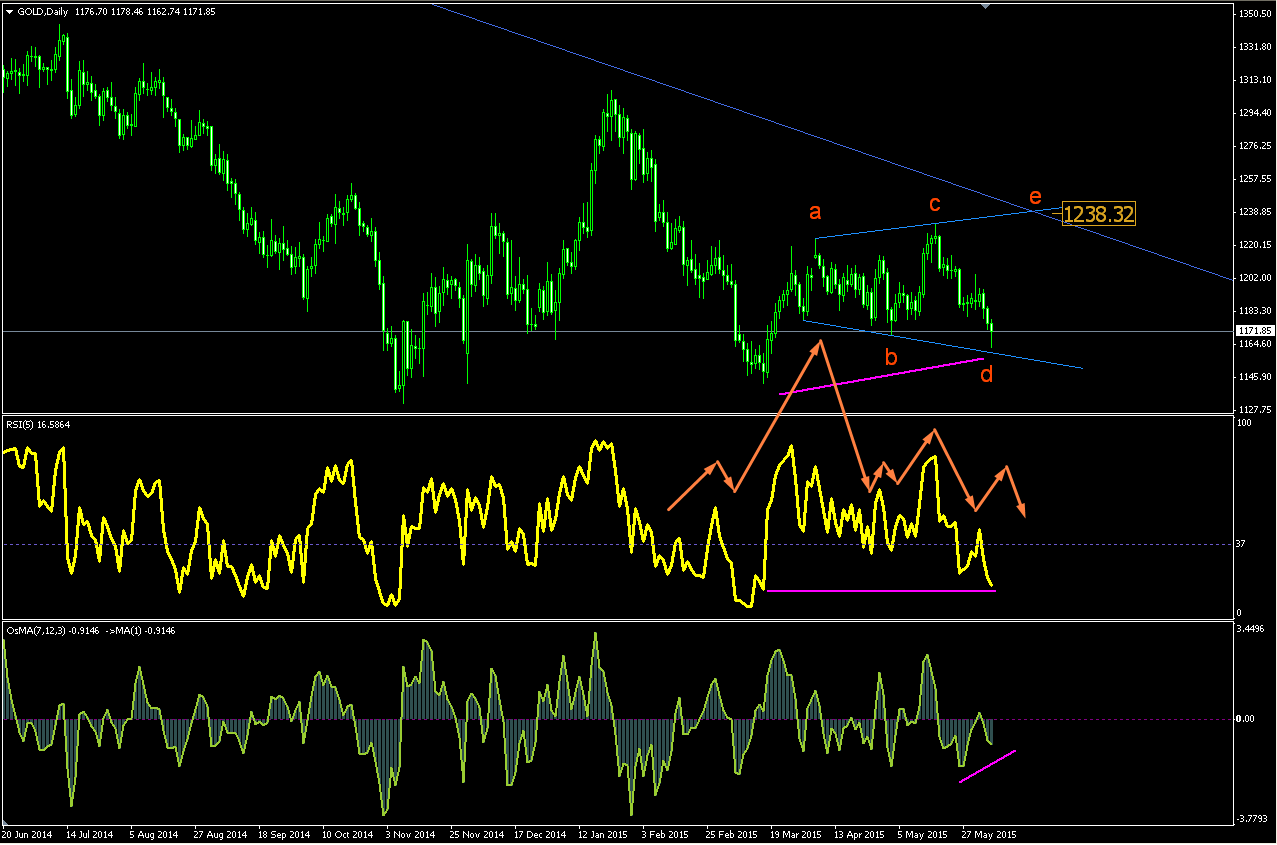Click the OsMA zero level label 0.00

(x=1247, y=719)
